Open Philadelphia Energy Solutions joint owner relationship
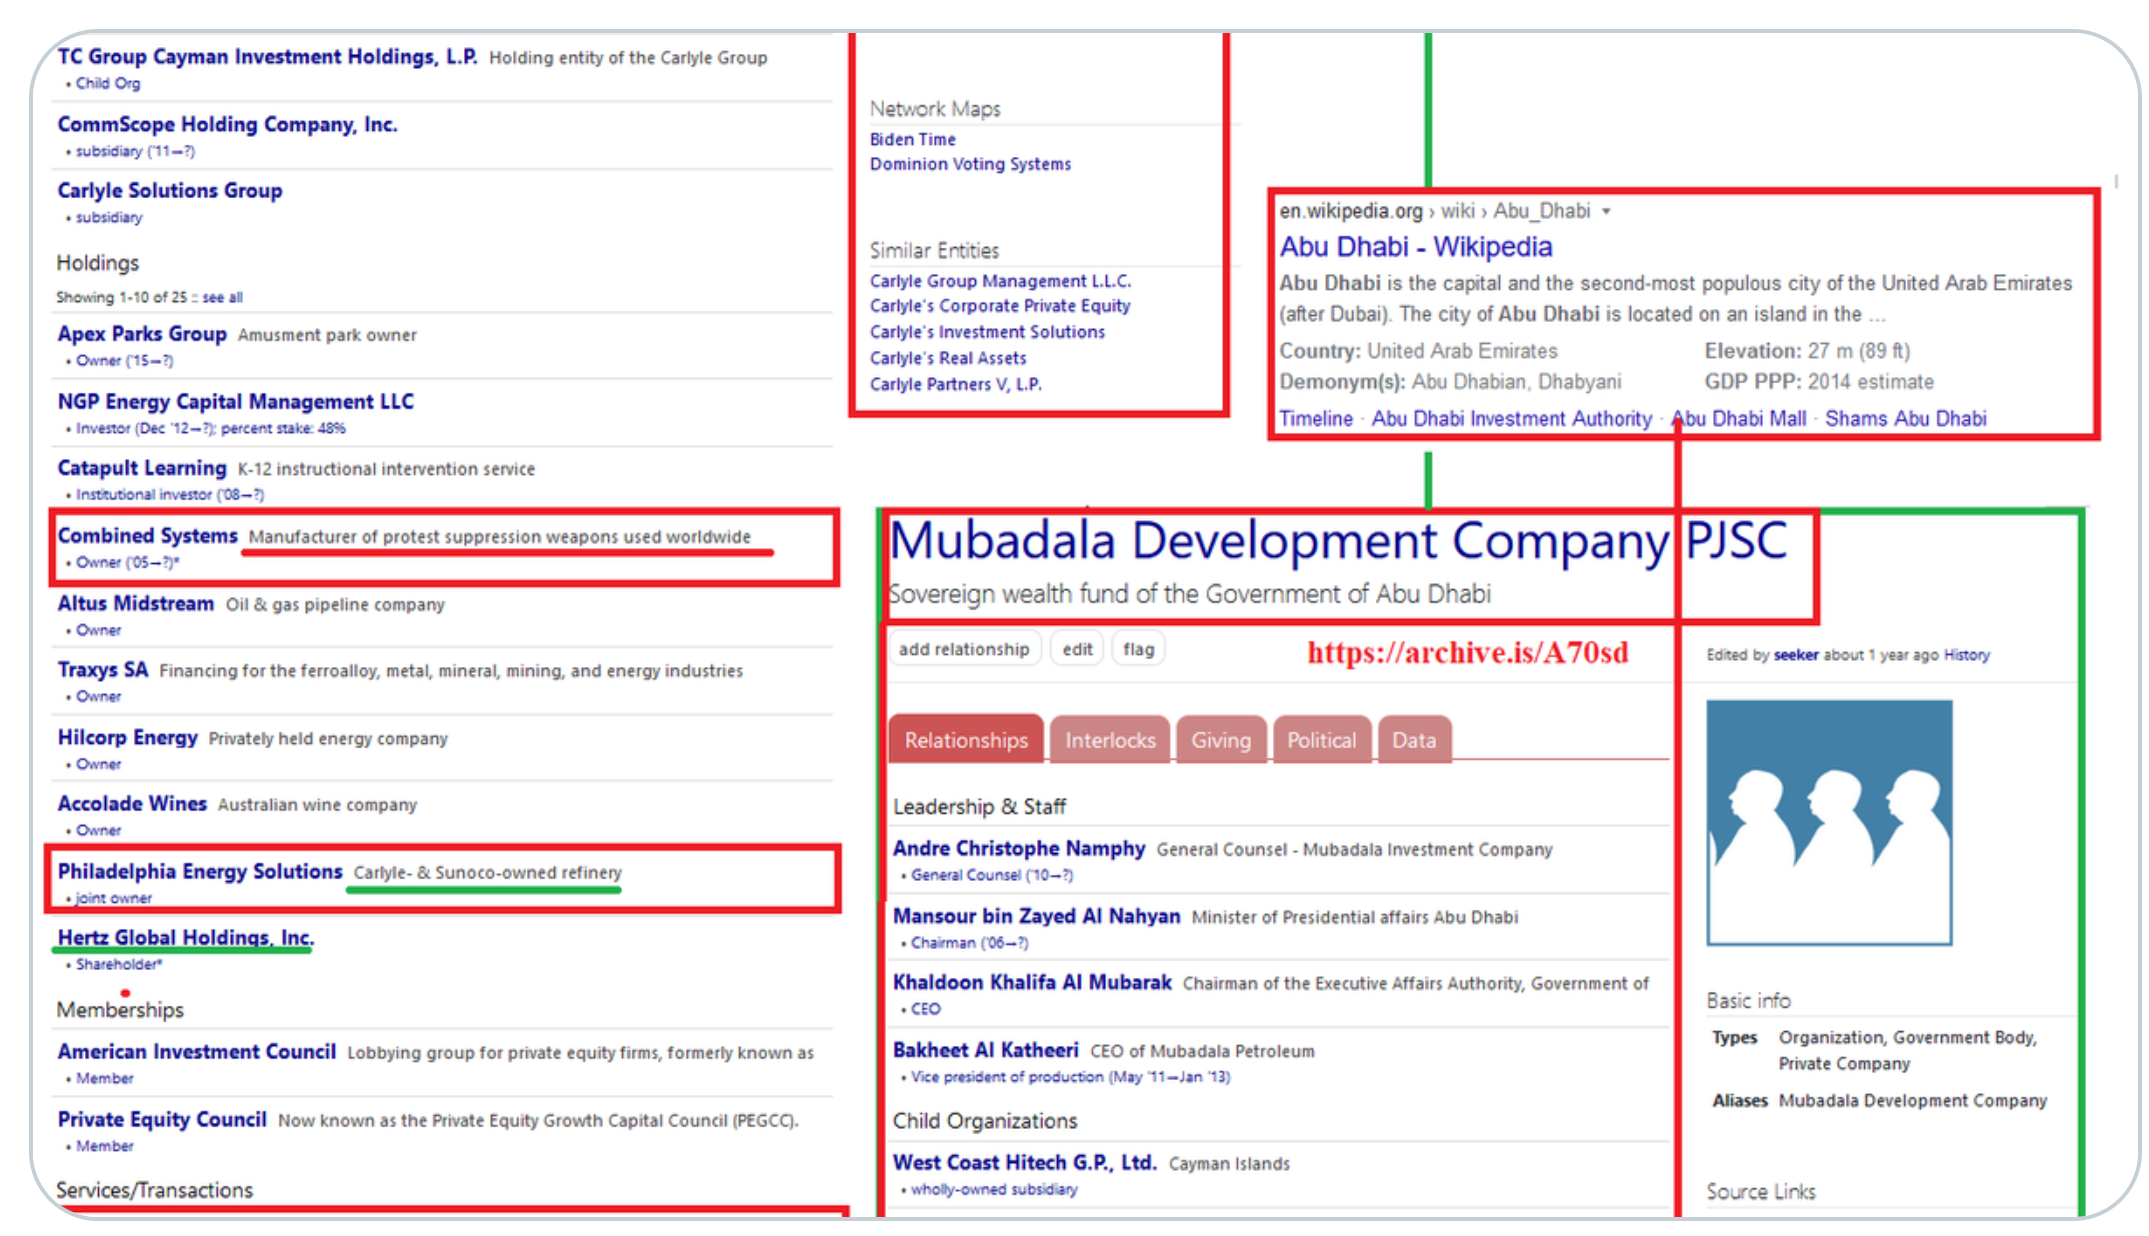 114,899
